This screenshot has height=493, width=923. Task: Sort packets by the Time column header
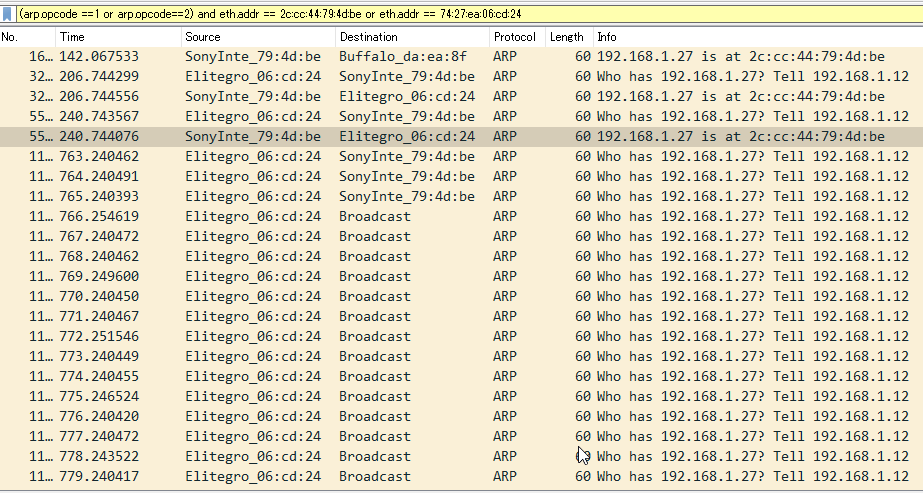pos(119,37)
